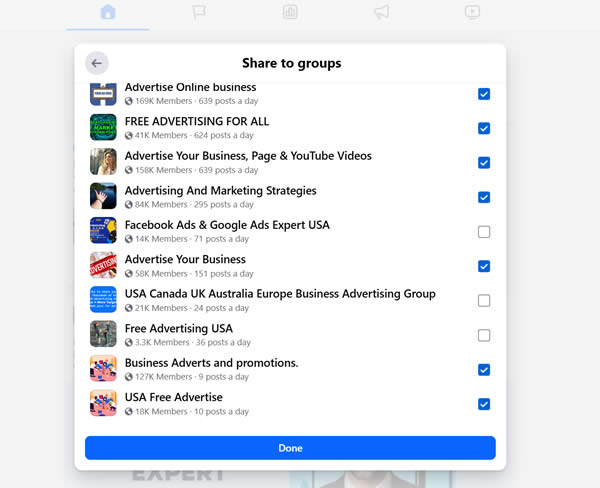Uncheck the Advertise Your Business group

(484, 266)
